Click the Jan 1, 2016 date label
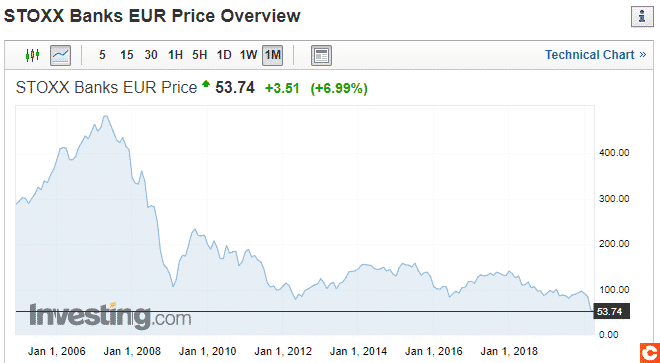 click(x=434, y=351)
